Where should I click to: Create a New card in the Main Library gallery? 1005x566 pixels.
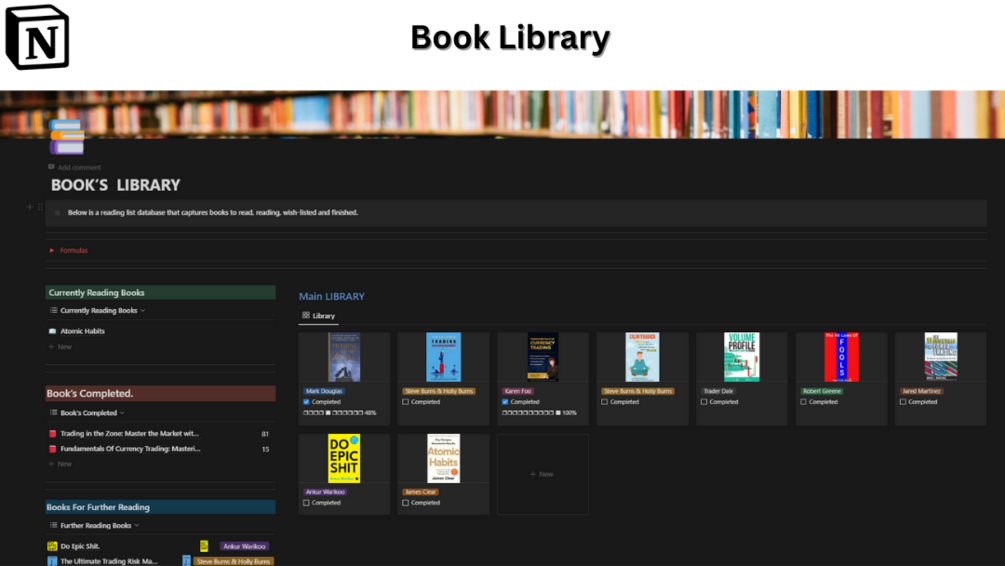click(542, 474)
